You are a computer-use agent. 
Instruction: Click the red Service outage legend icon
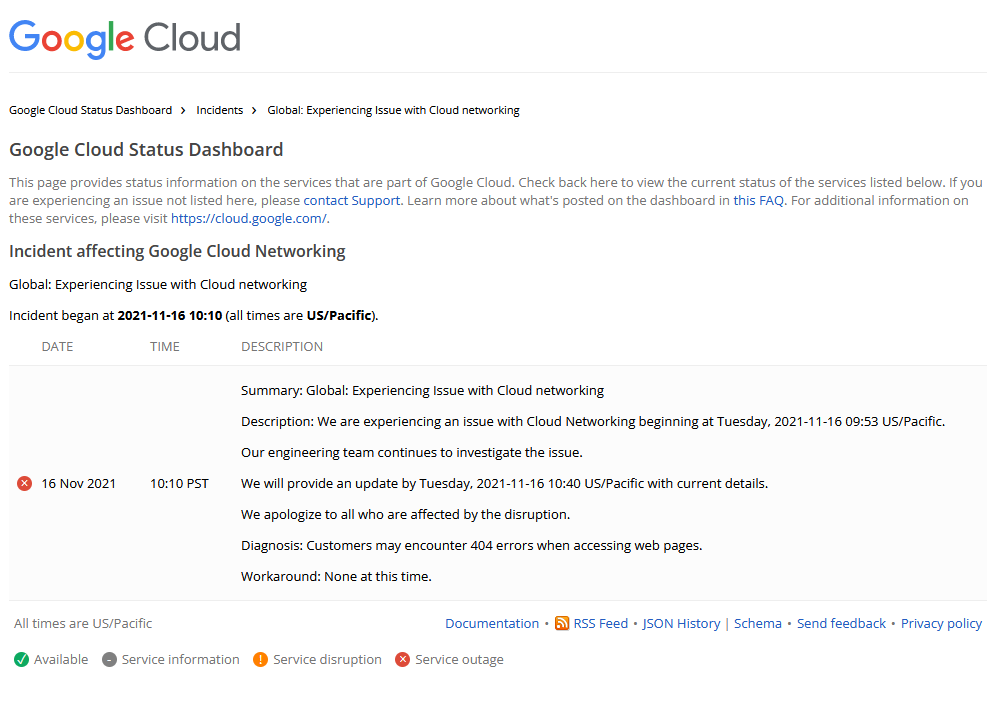click(403, 660)
